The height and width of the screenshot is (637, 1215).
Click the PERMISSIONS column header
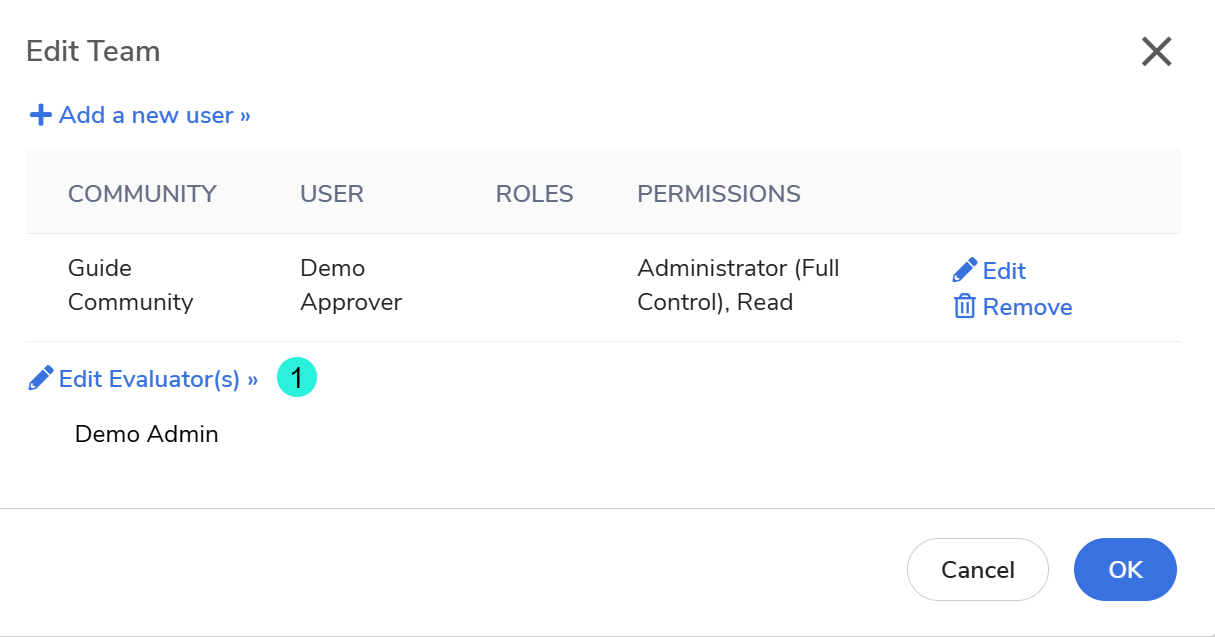tap(719, 194)
